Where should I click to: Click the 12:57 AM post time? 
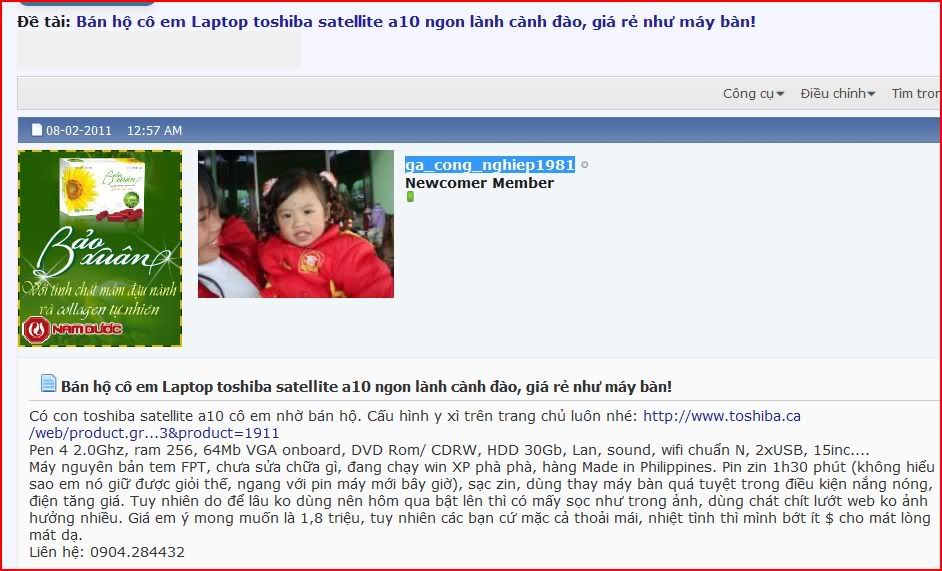(154, 130)
